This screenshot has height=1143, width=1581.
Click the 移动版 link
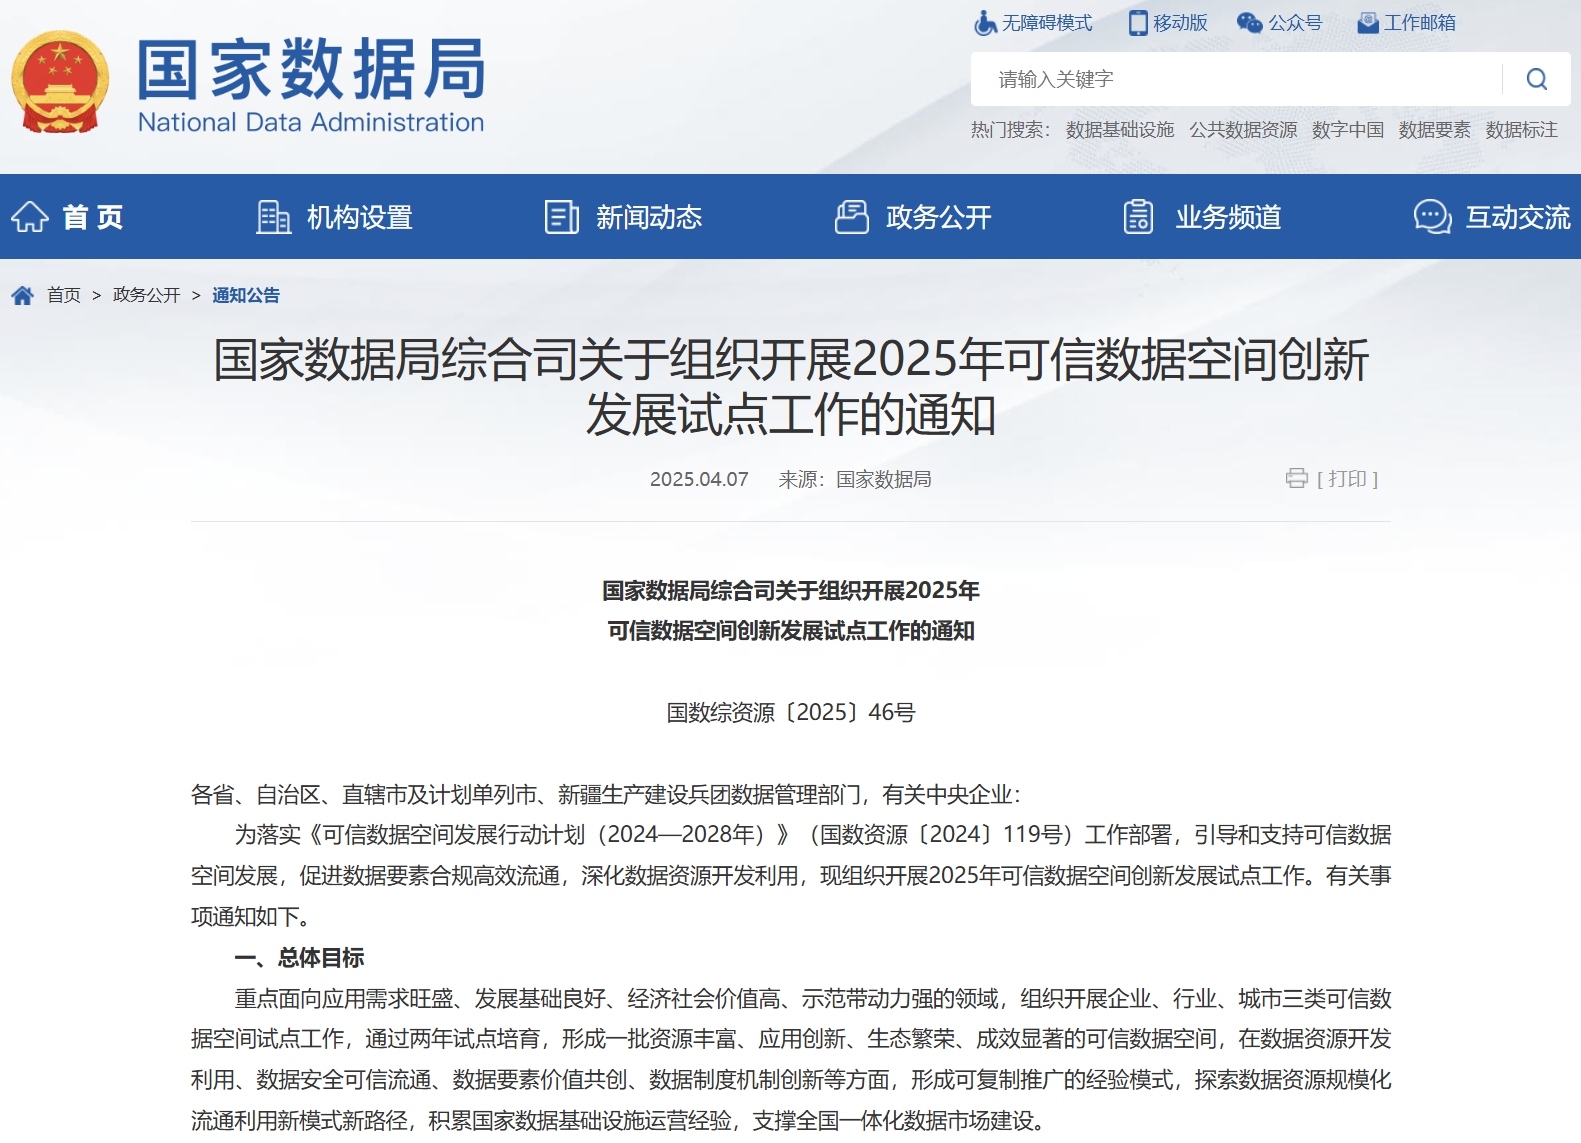tap(1180, 23)
